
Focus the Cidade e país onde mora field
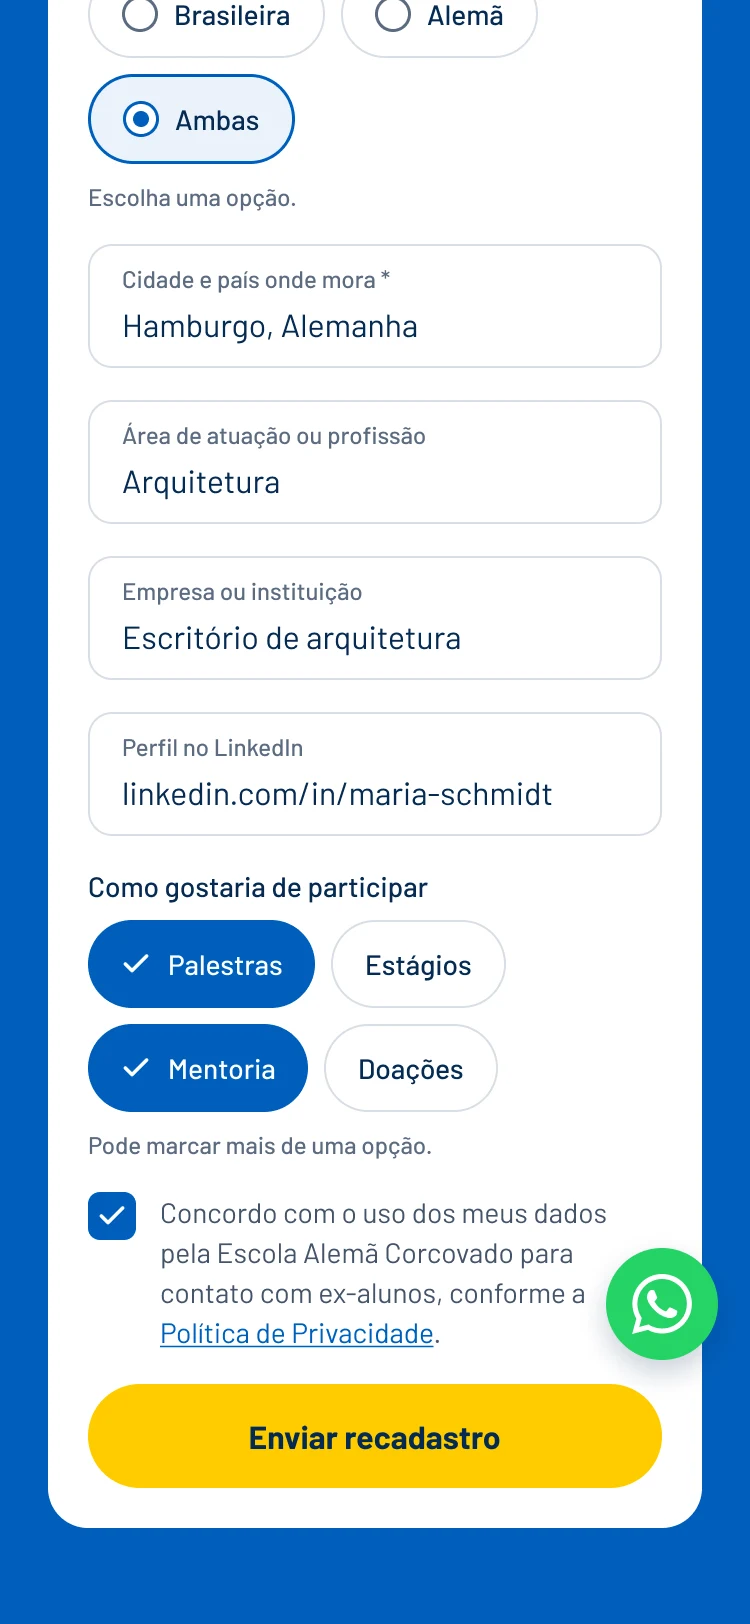pos(375,306)
